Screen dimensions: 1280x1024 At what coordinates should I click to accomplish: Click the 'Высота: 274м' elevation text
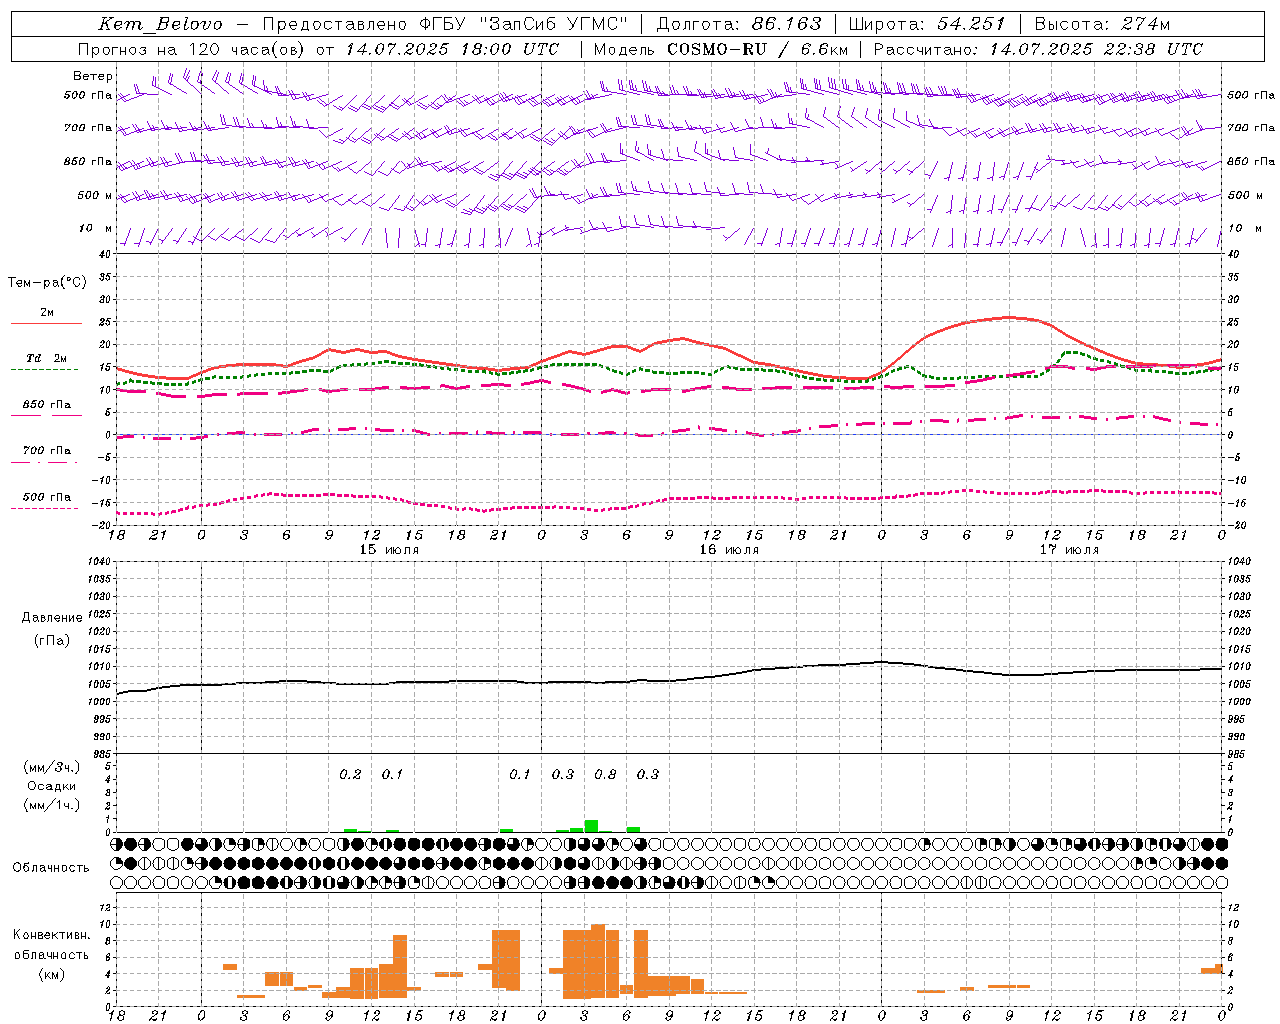point(1102,24)
